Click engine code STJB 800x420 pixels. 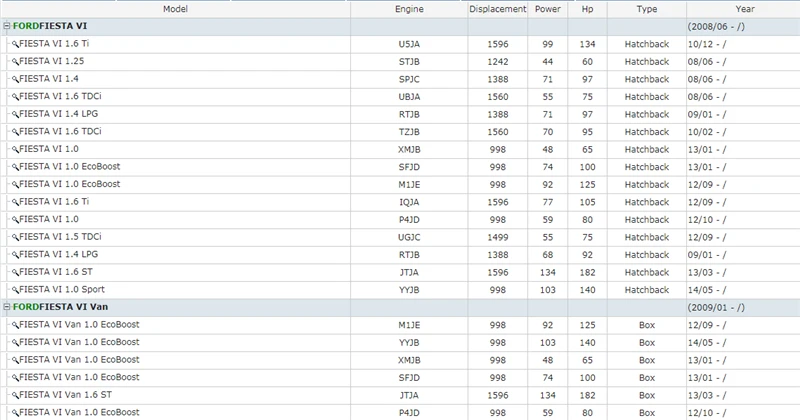pyautogui.click(x=409, y=62)
